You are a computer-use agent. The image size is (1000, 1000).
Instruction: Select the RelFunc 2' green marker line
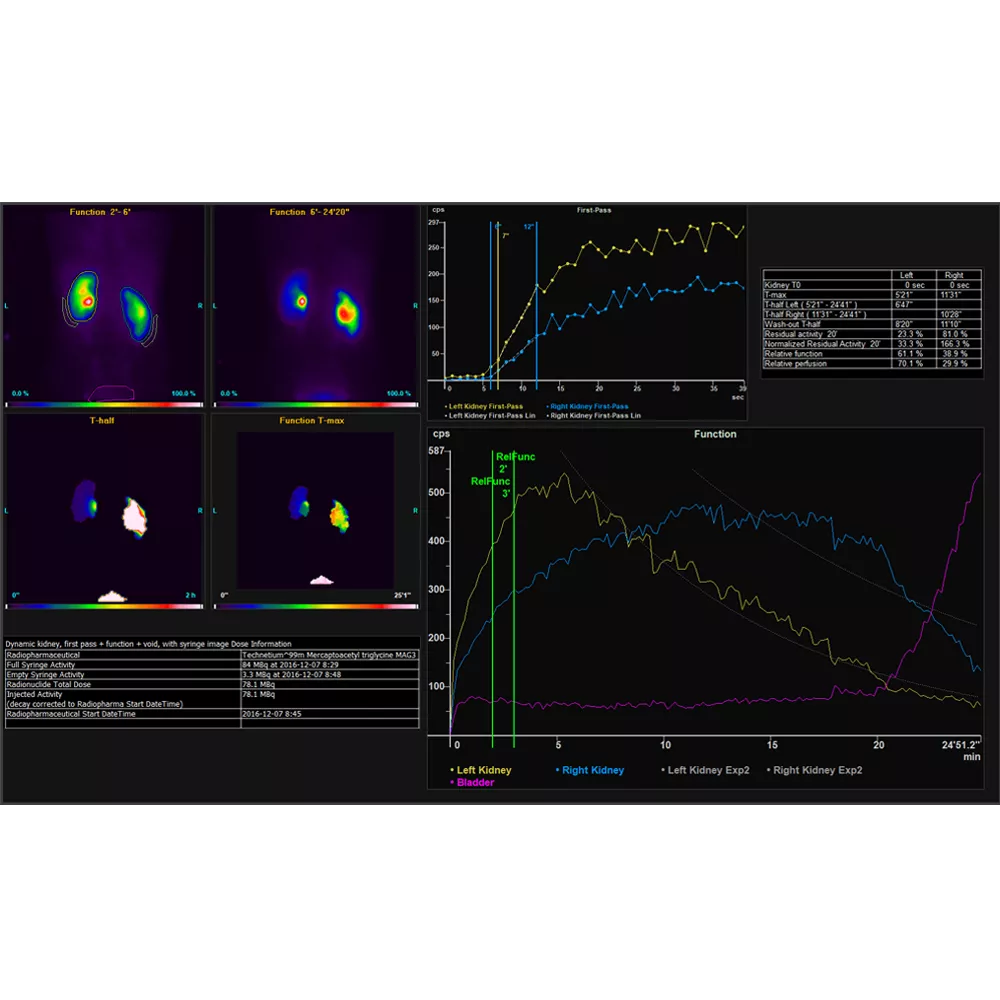pyautogui.click(x=492, y=599)
